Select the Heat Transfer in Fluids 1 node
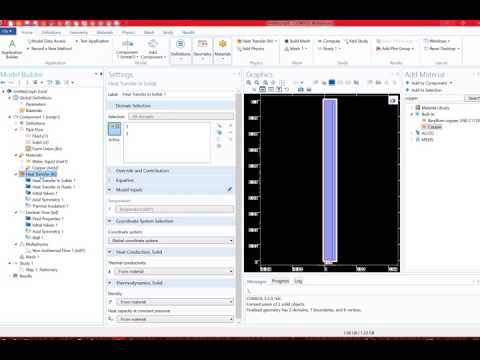 coord(53,187)
